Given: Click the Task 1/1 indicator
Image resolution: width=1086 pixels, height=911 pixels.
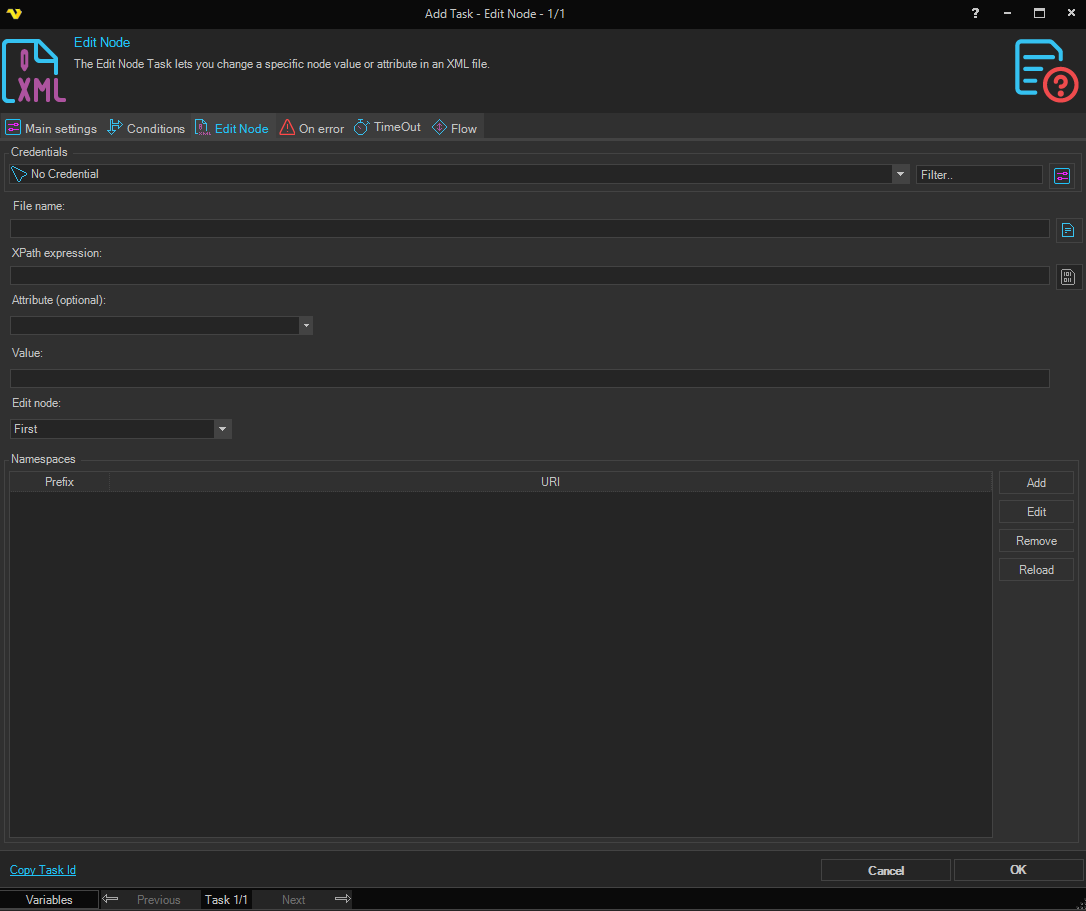Looking at the screenshot, I should (226, 899).
